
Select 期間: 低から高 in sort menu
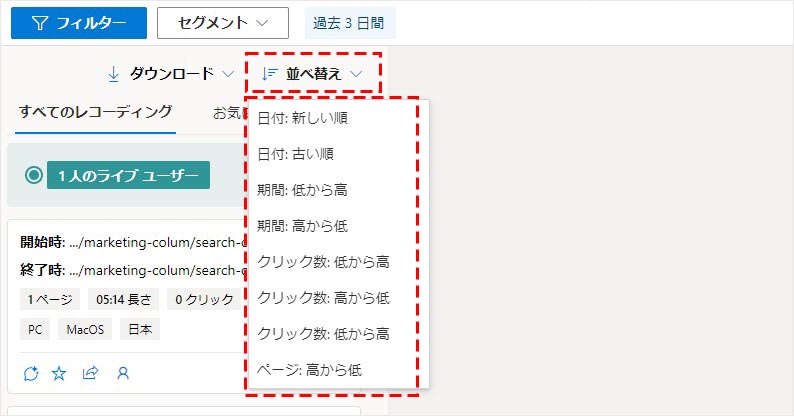[302, 190]
